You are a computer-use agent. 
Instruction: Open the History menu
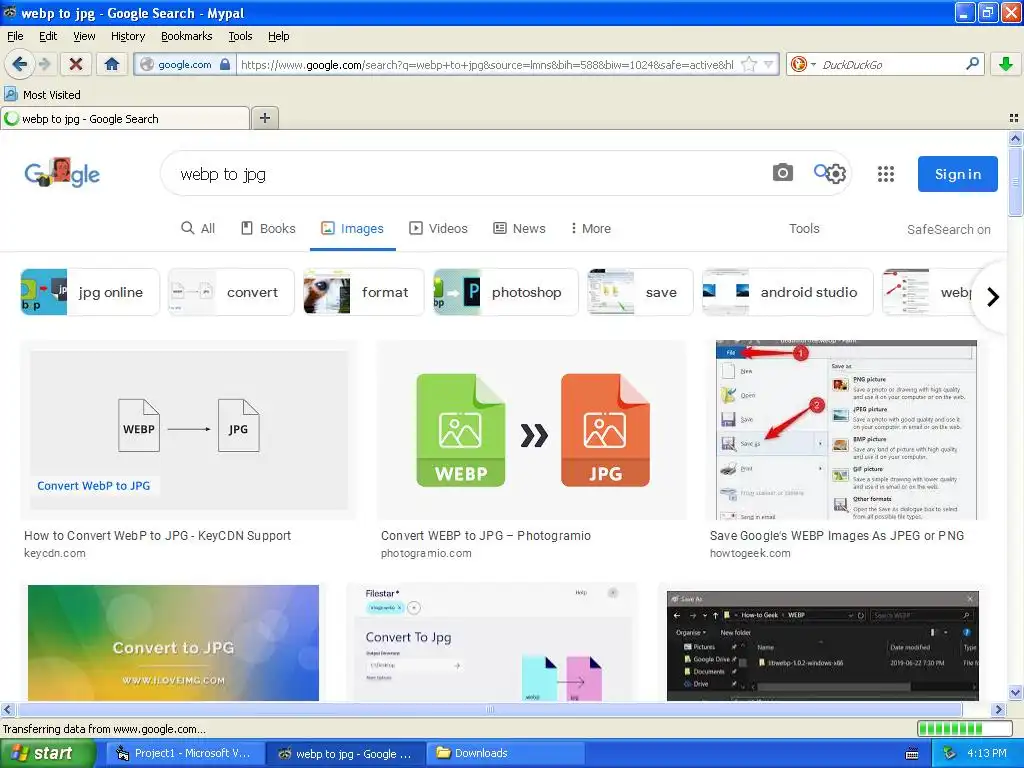(x=127, y=36)
